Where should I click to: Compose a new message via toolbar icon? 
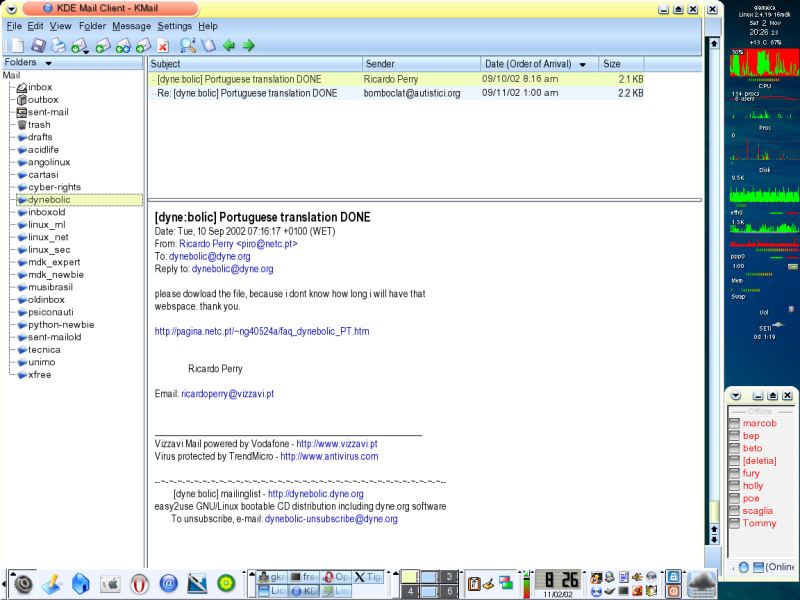coord(17,45)
